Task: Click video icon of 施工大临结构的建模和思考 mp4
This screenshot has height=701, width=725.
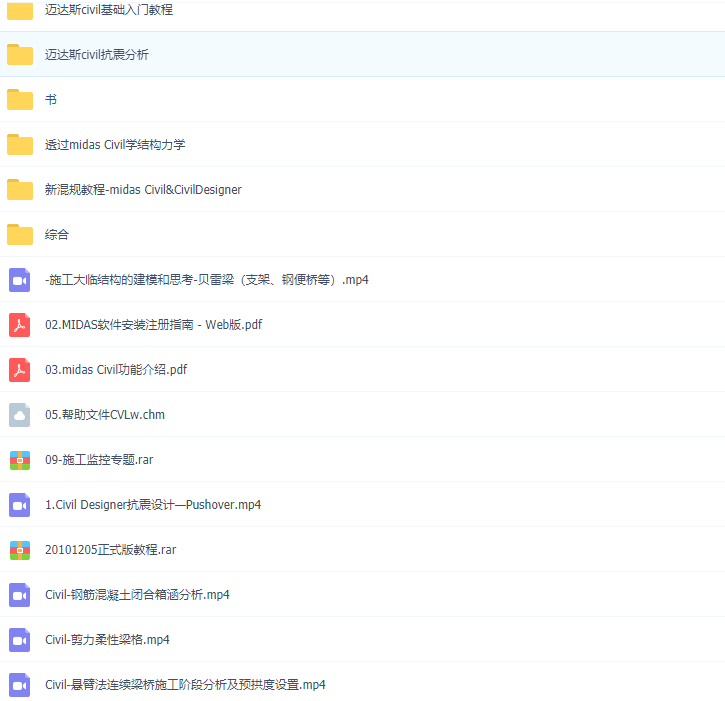Action: 19,280
